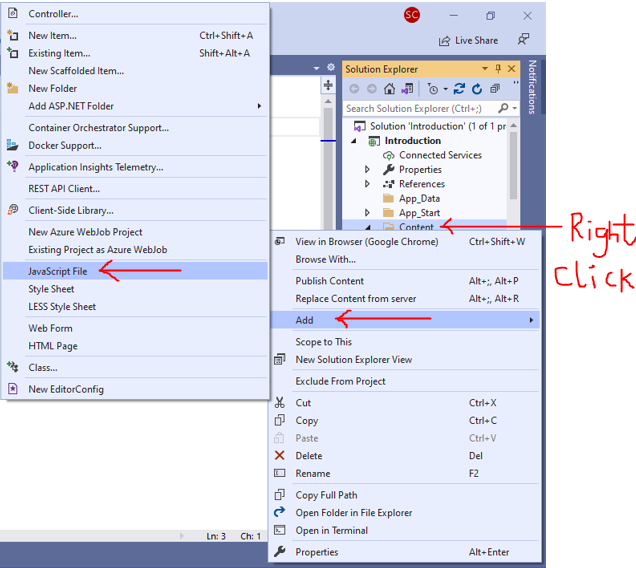Click the Controller... item icon
Image resolution: width=636 pixels, height=568 pixels.
[13, 13]
